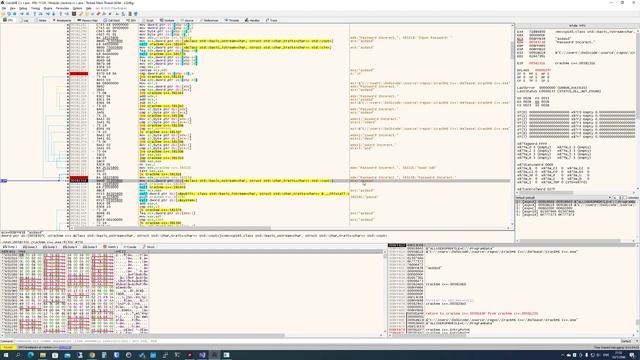This screenshot has height=360, width=640.
Task: Select the Dump 2 tab
Action: tap(29, 247)
